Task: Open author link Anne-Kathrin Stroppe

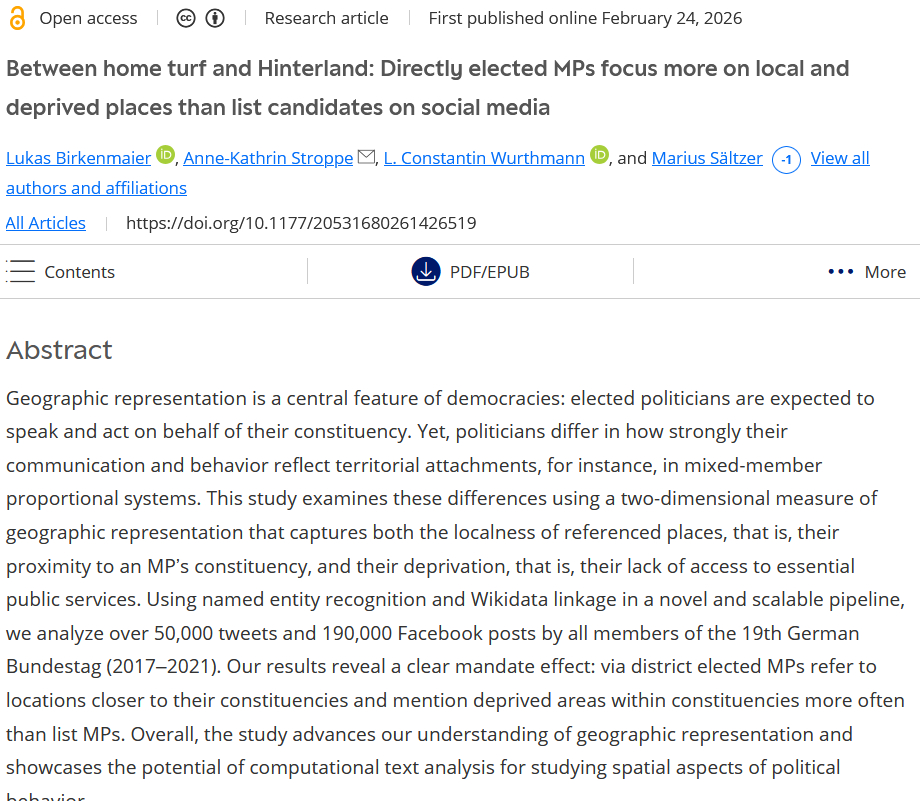Action: (x=268, y=158)
